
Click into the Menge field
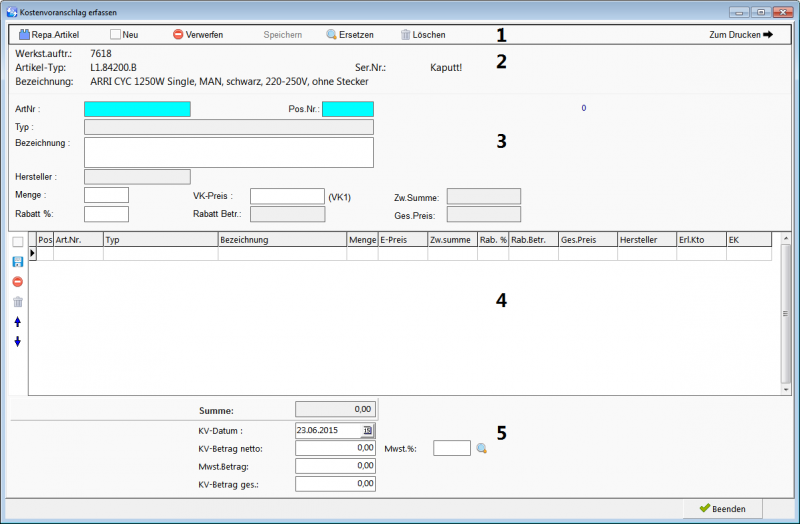(x=106, y=195)
